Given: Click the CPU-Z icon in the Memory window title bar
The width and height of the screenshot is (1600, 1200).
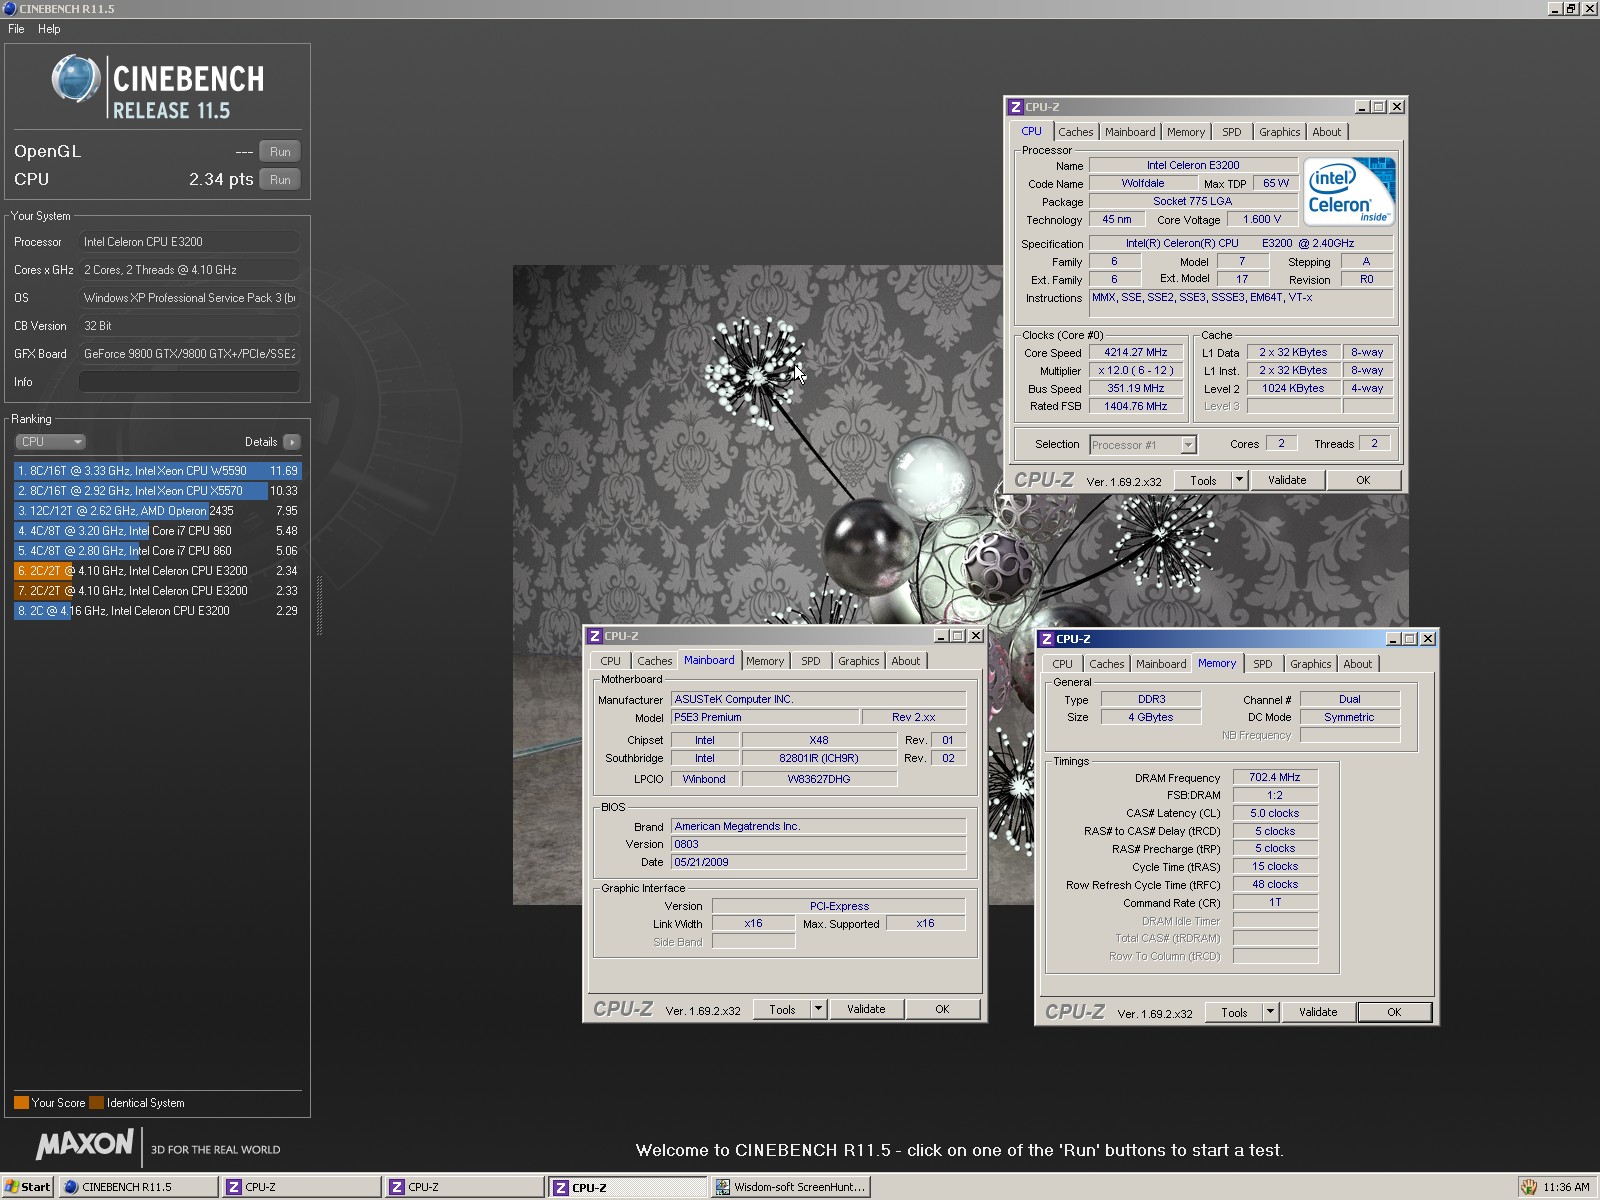Looking at the screenshot, I should coord(1047,639).
